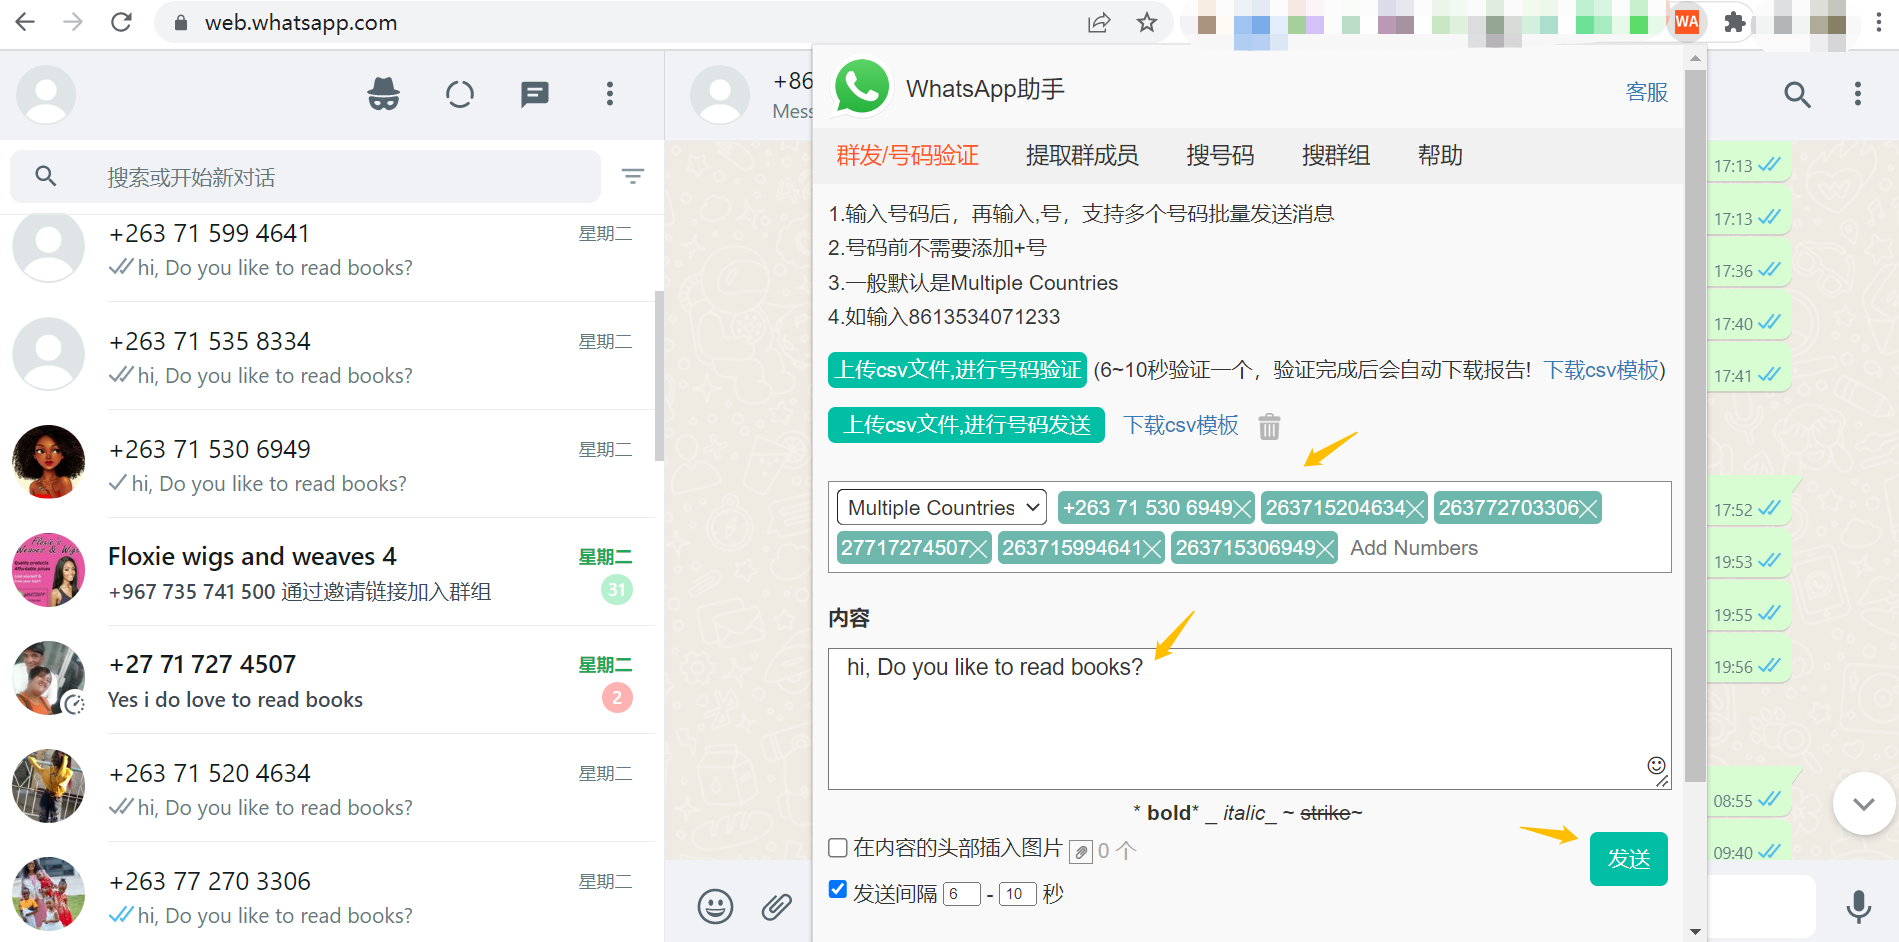The image size is (1899, 942).
Task: Open chat with +263 71 535 8334
Action: (332, 355)
